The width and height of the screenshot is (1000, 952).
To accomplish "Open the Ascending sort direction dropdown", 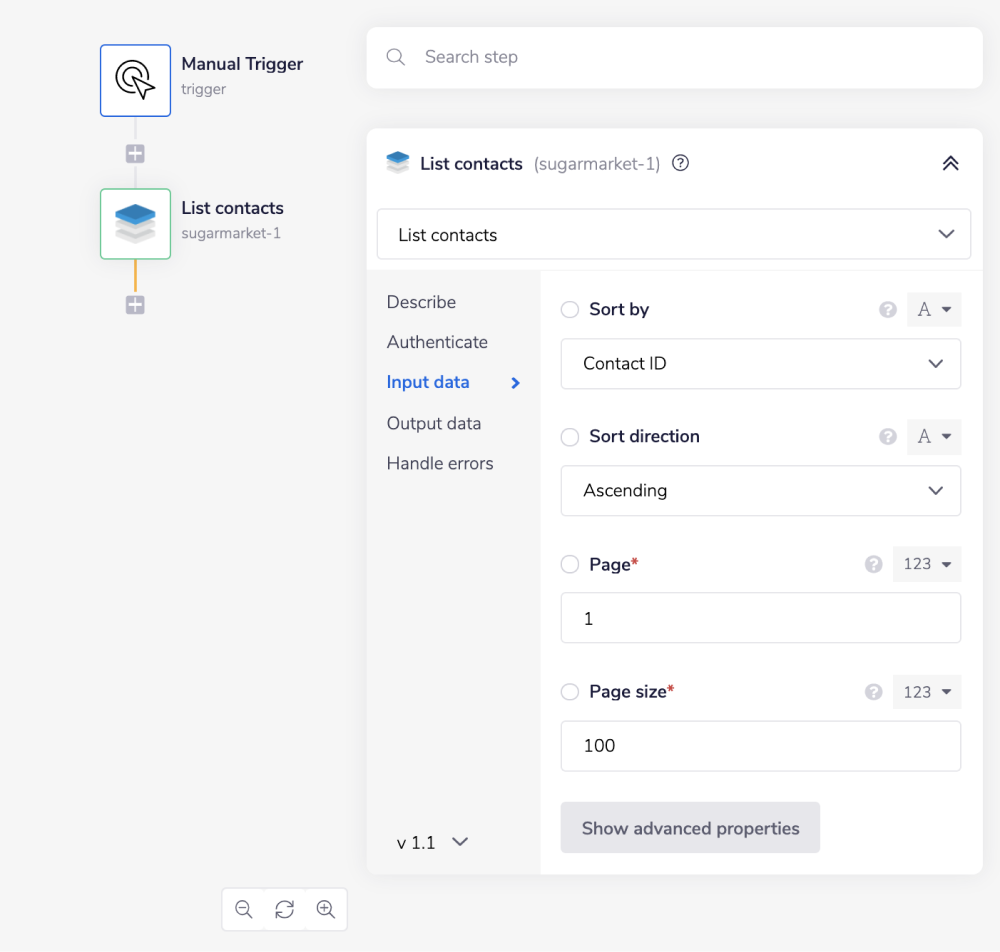I will tap(760, 491).
